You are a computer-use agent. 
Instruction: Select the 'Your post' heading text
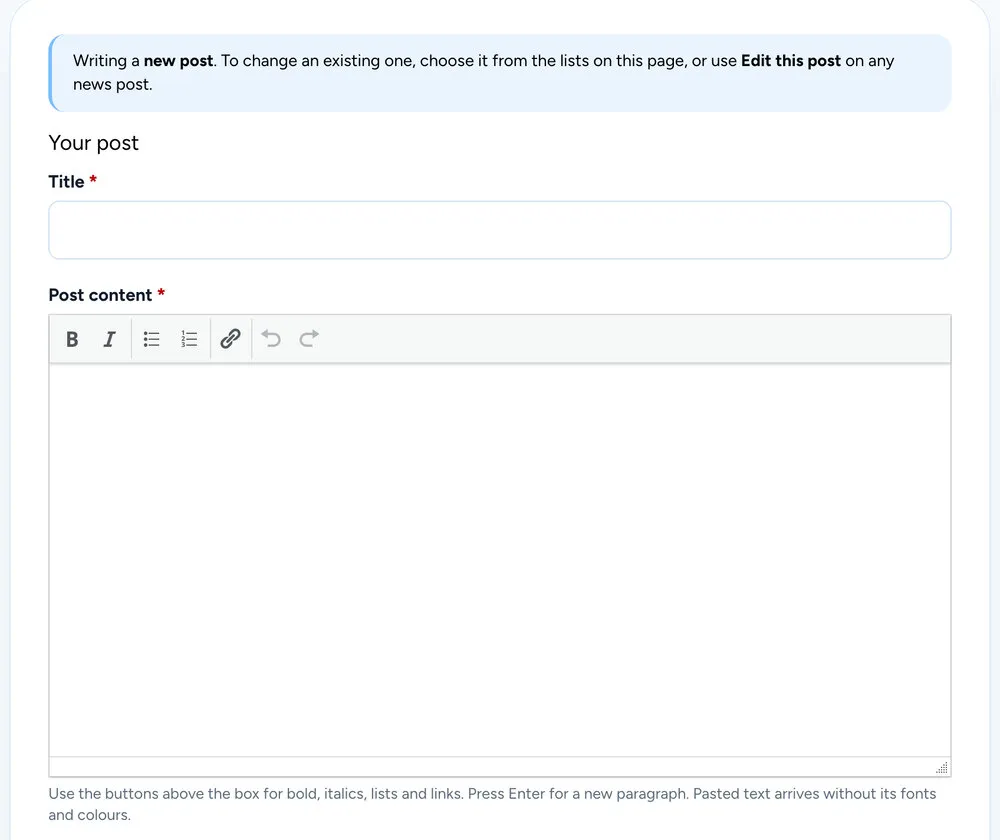[94, 143]
